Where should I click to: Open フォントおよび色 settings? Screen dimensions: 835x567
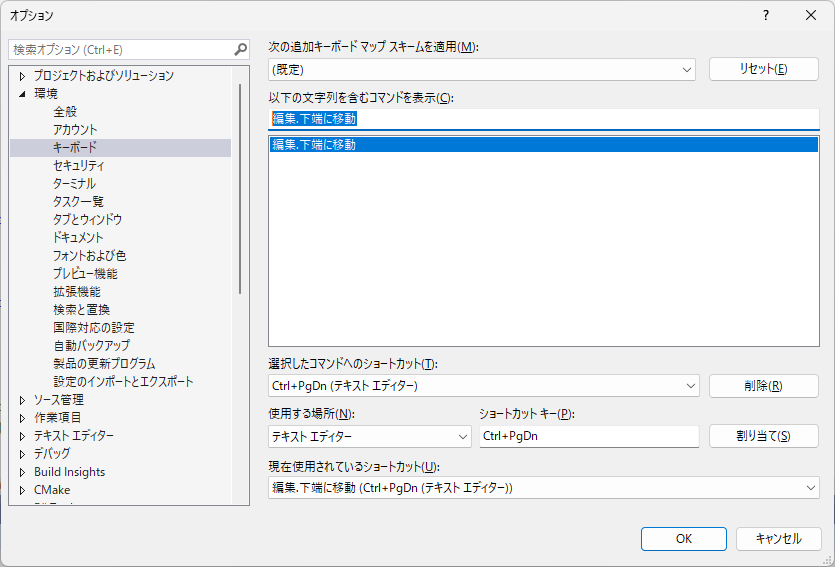(89, 256)
